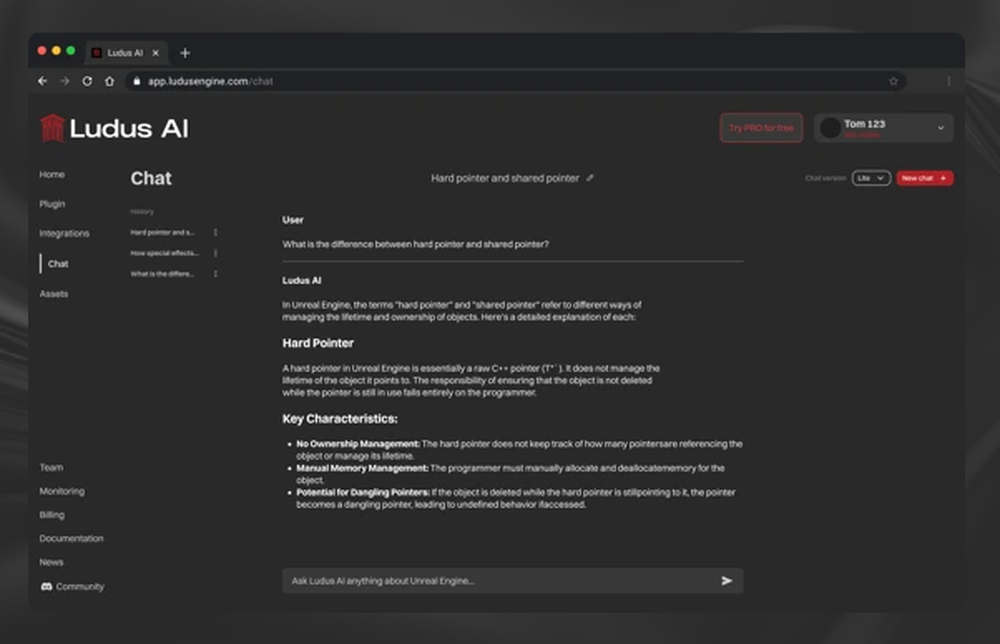Viewport: 1000px width, 644px height.
Task: Click the 'Key Characteristics:' heading
Action: [x=340, y=419]
